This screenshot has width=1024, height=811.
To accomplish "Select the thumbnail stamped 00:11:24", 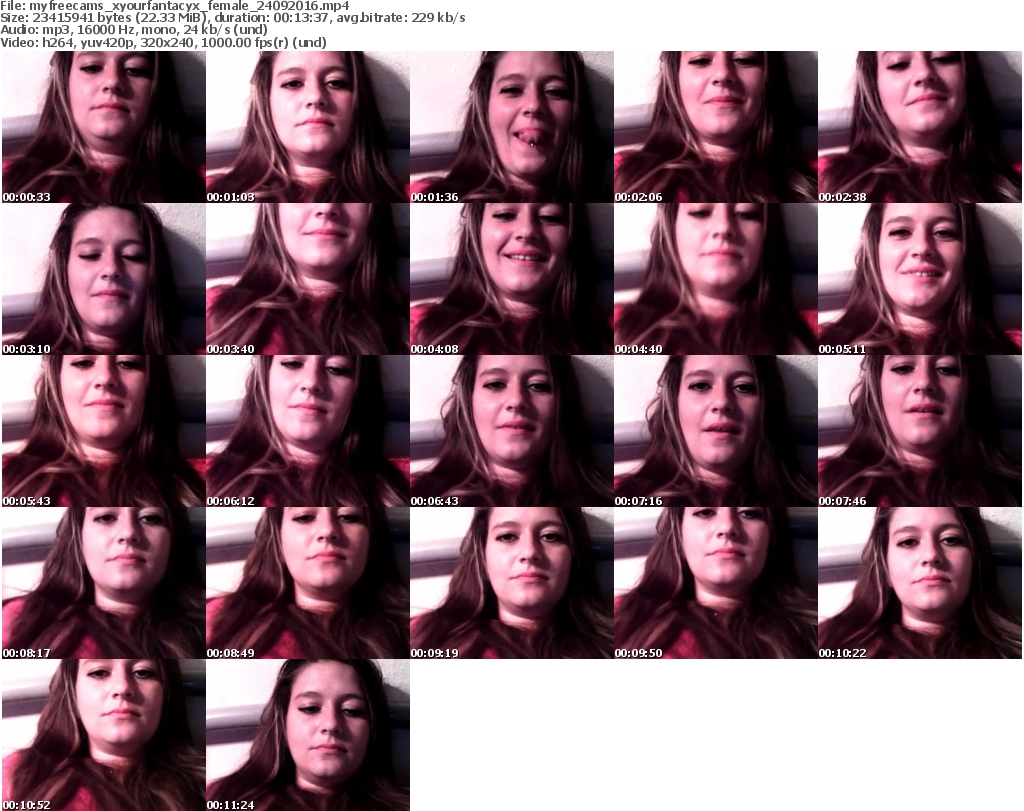I will point(308,735).
